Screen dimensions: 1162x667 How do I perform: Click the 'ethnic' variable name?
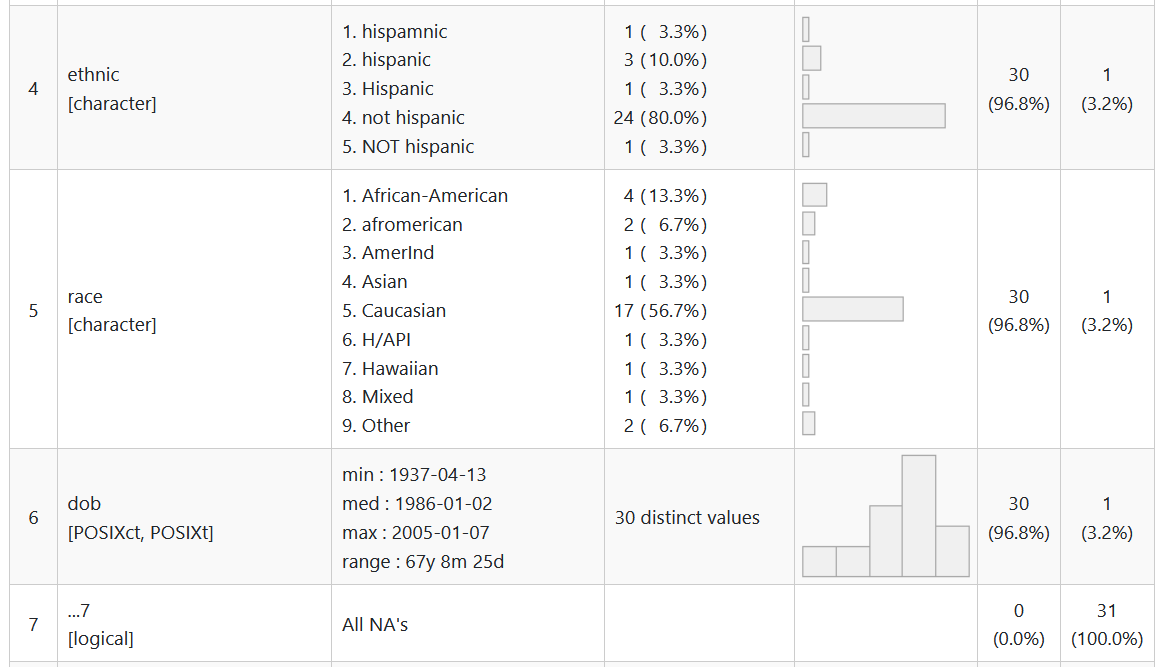[93, 75]
